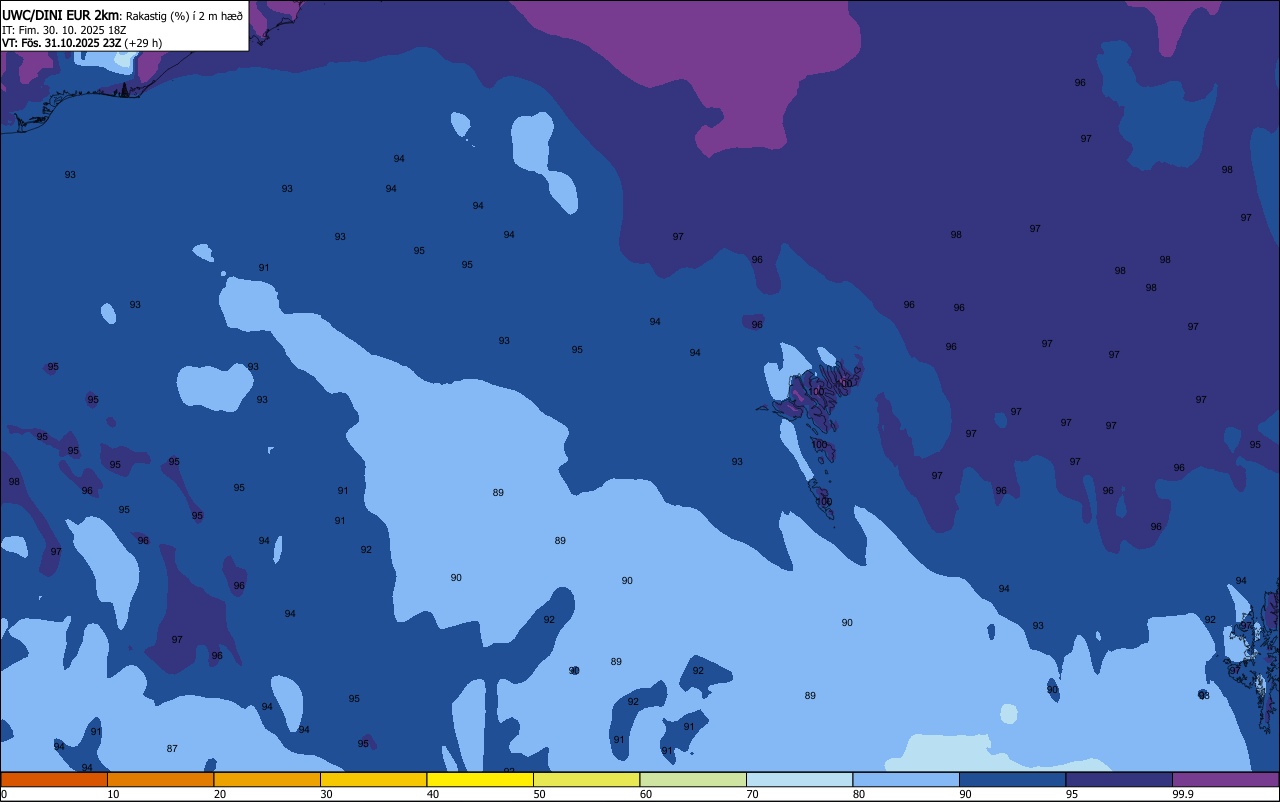Viewport: 1280px width, 802px height.
Task: Click the "(+29 h)" forecast offset text
Action: pos(143,43)
